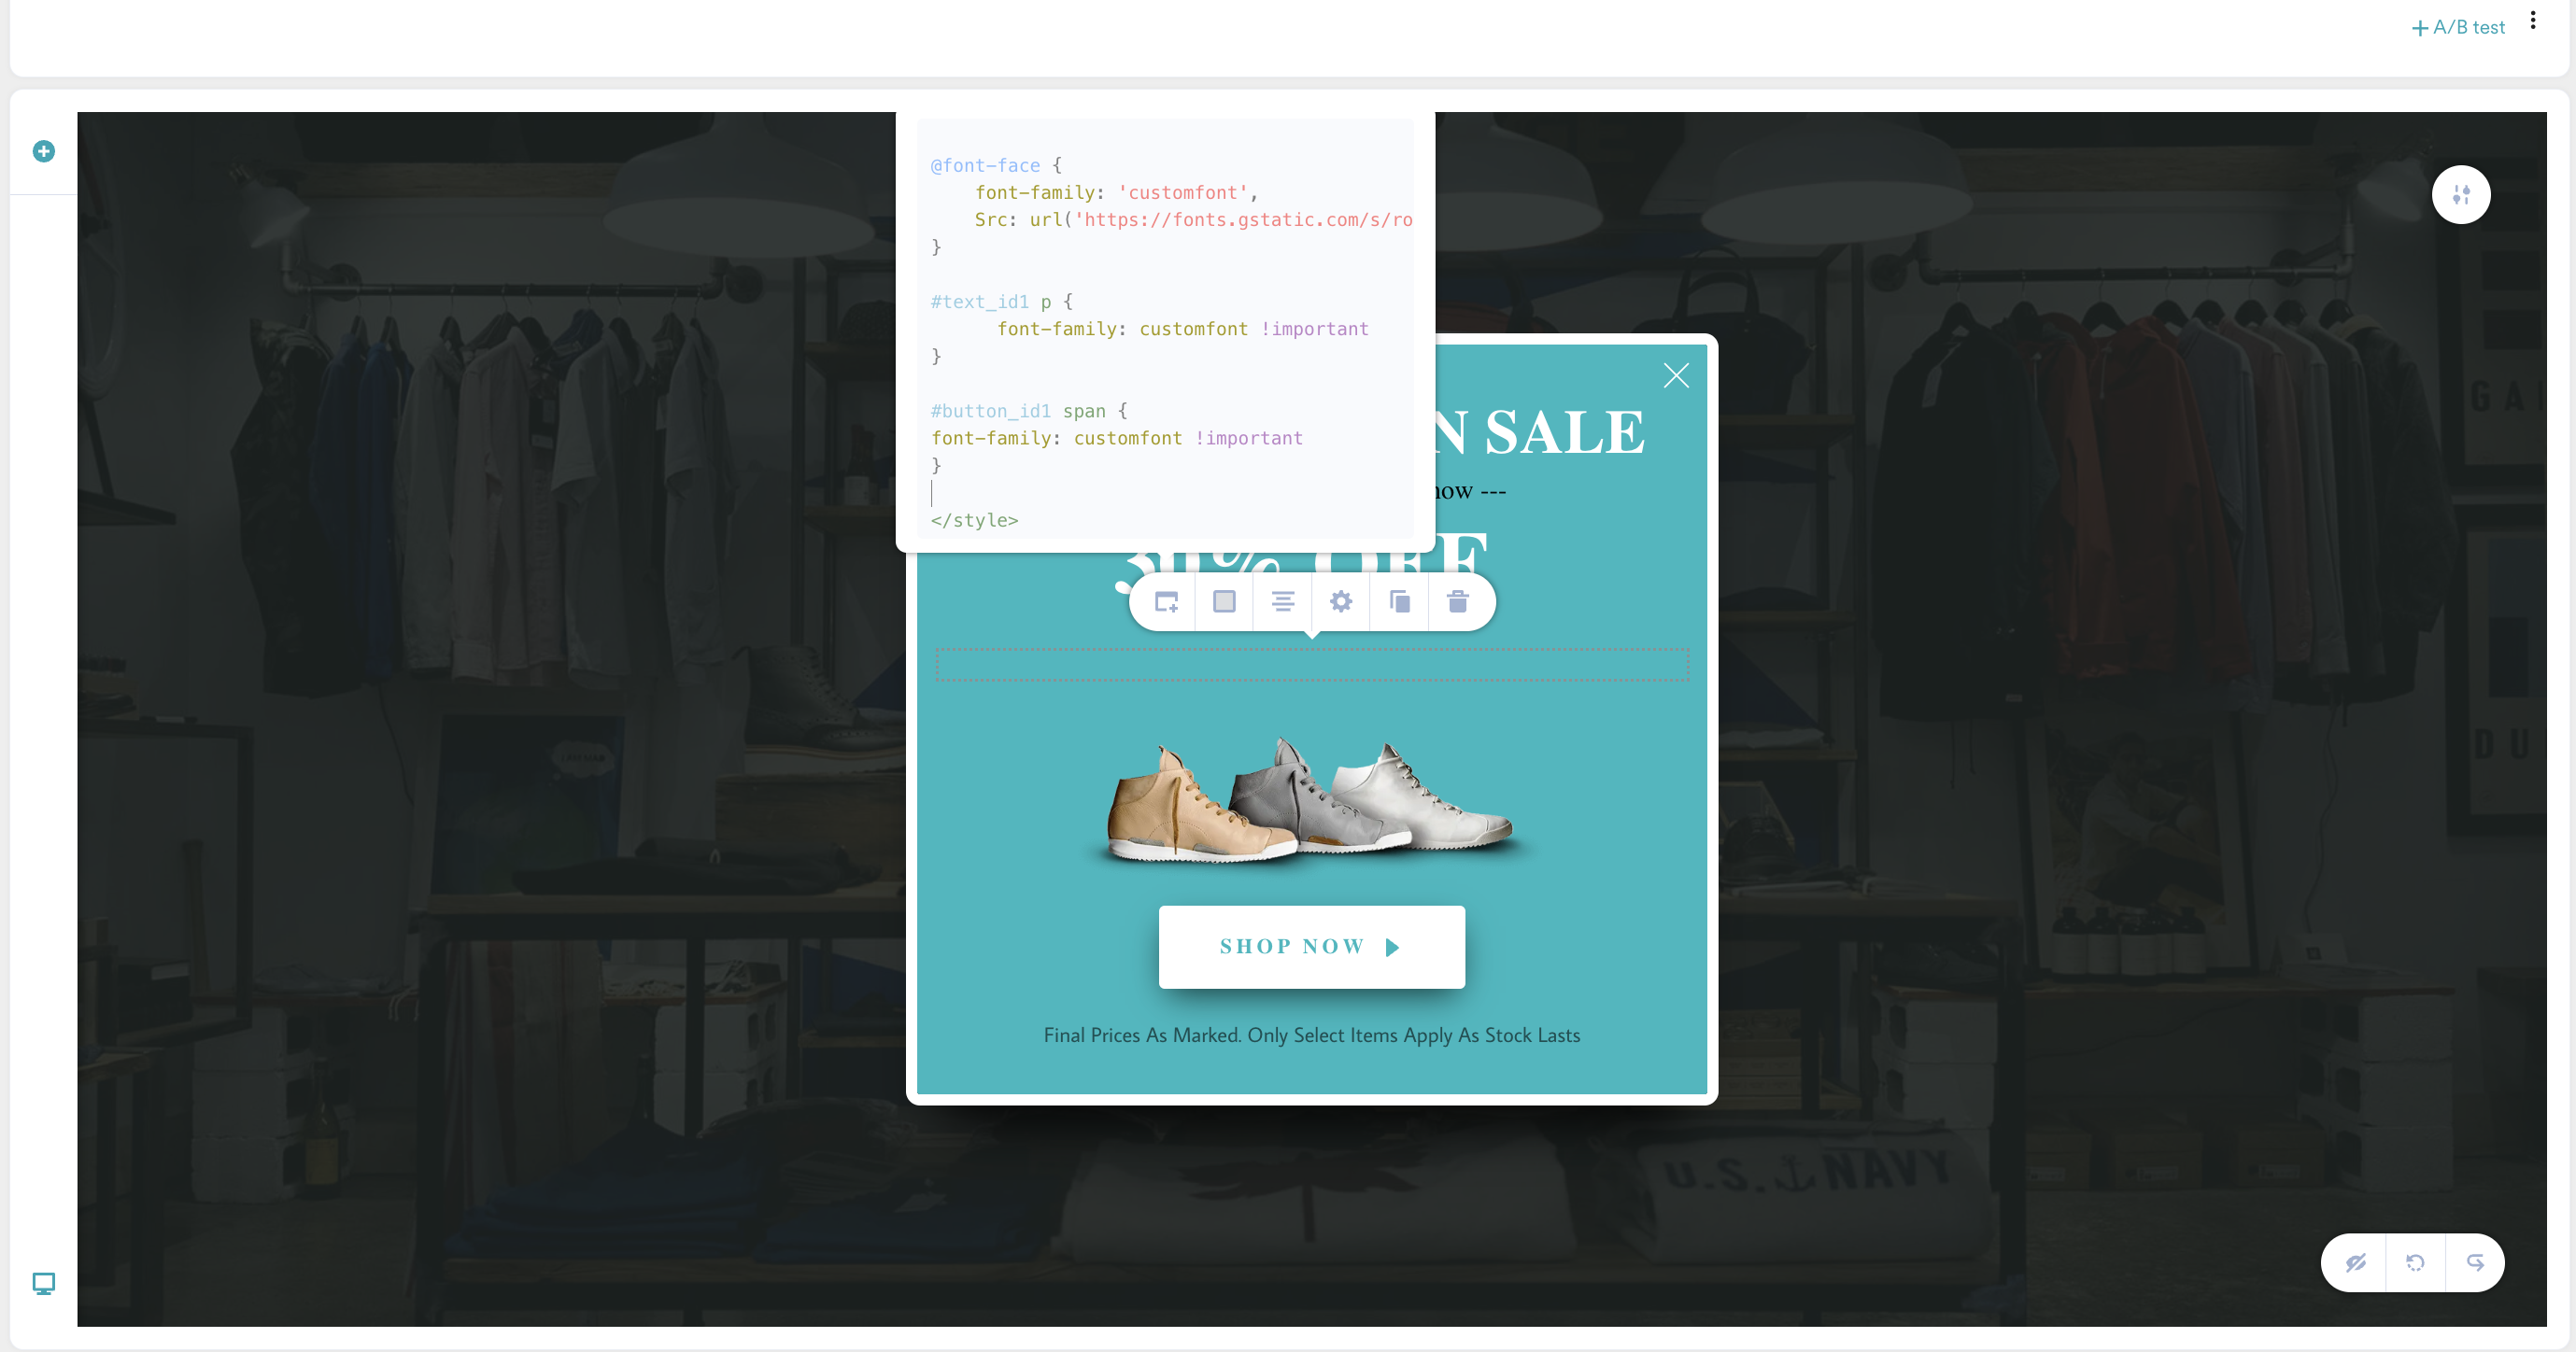
Task: Click the undo arrow button
Action: pyautogui.click(x=2414, y=1262)
